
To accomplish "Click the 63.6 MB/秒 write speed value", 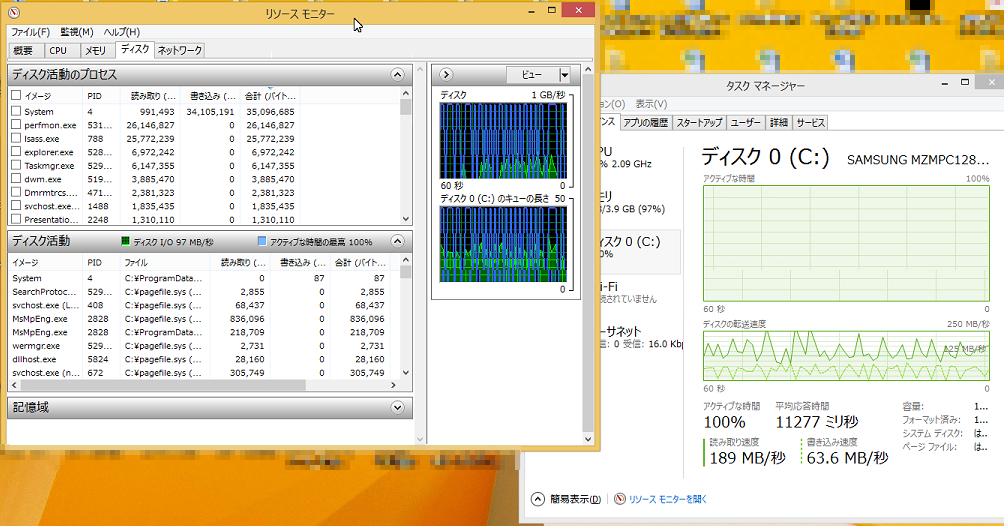I will [847, 458].
